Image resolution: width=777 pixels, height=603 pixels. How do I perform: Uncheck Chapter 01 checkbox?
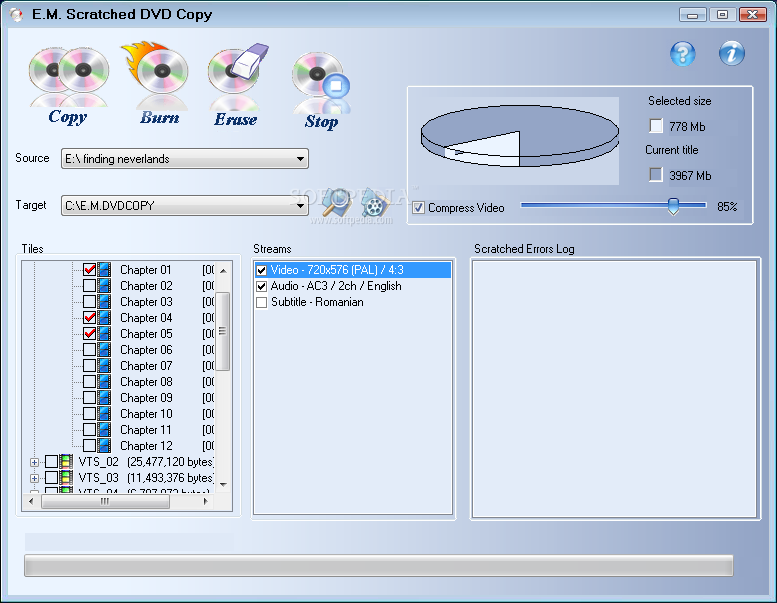tap(90, 270)
